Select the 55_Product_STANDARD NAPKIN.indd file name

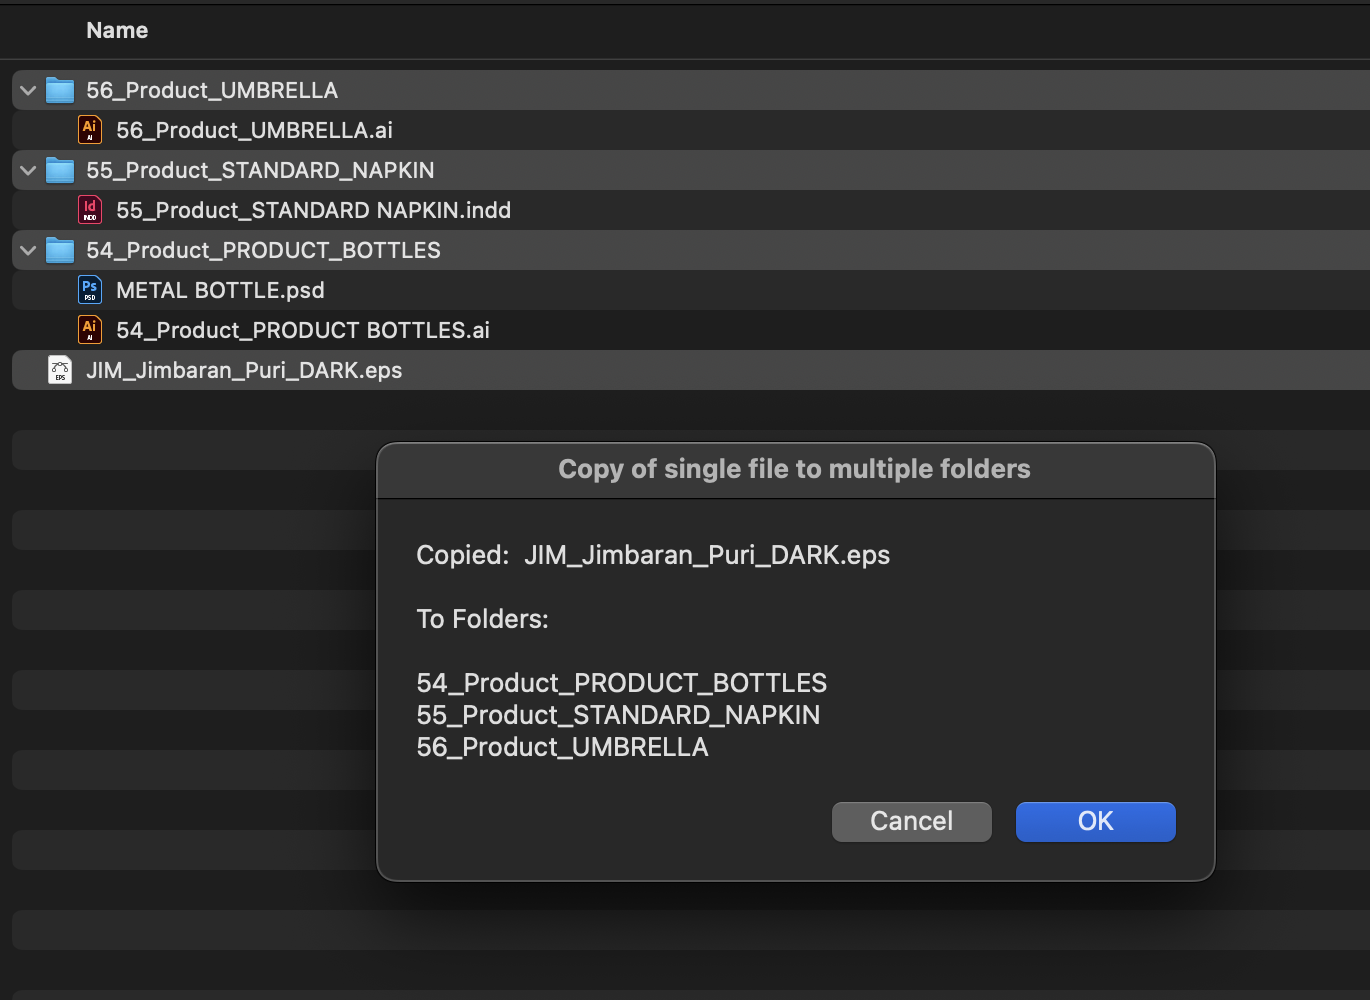pos(313,210)
